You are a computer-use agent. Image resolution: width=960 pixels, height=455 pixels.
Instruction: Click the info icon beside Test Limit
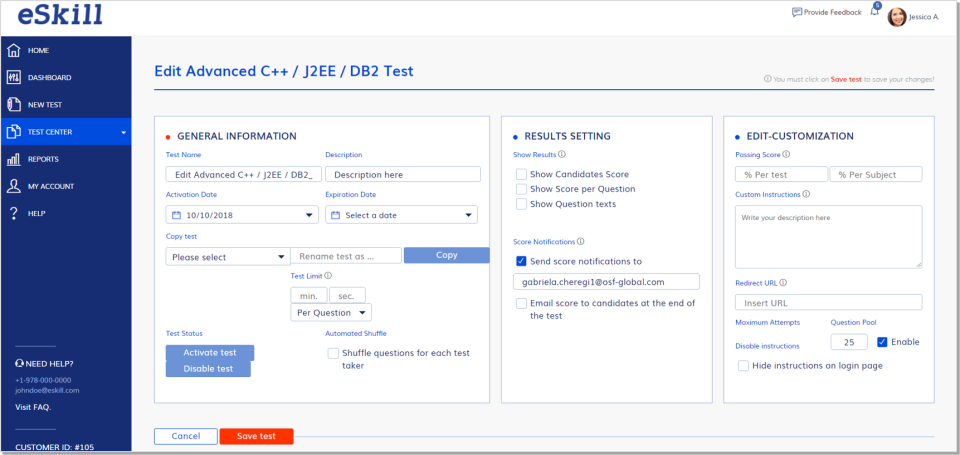pos(329,276)
